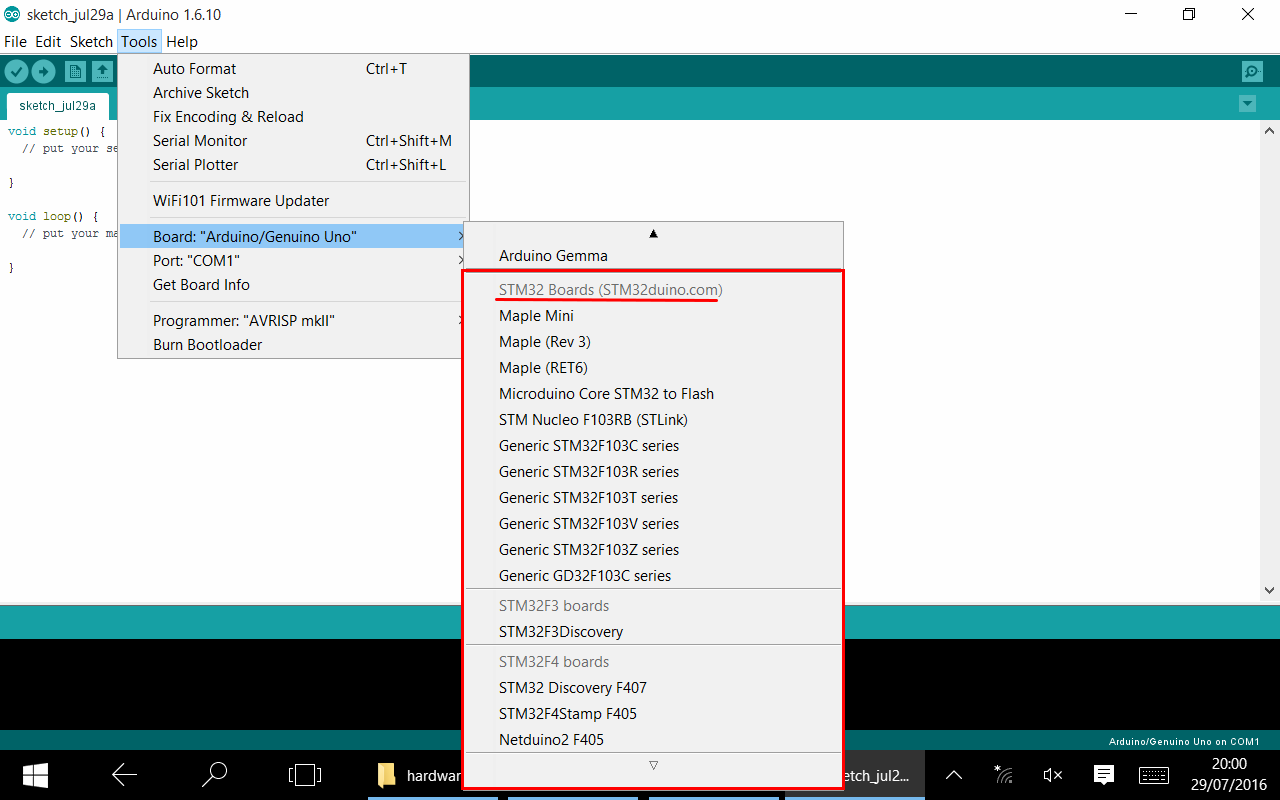Image resolution: width=1280 pixels, height=800 pixels.
Task: Select Fix Encoding & Reload
Action: tap(293, 117)
